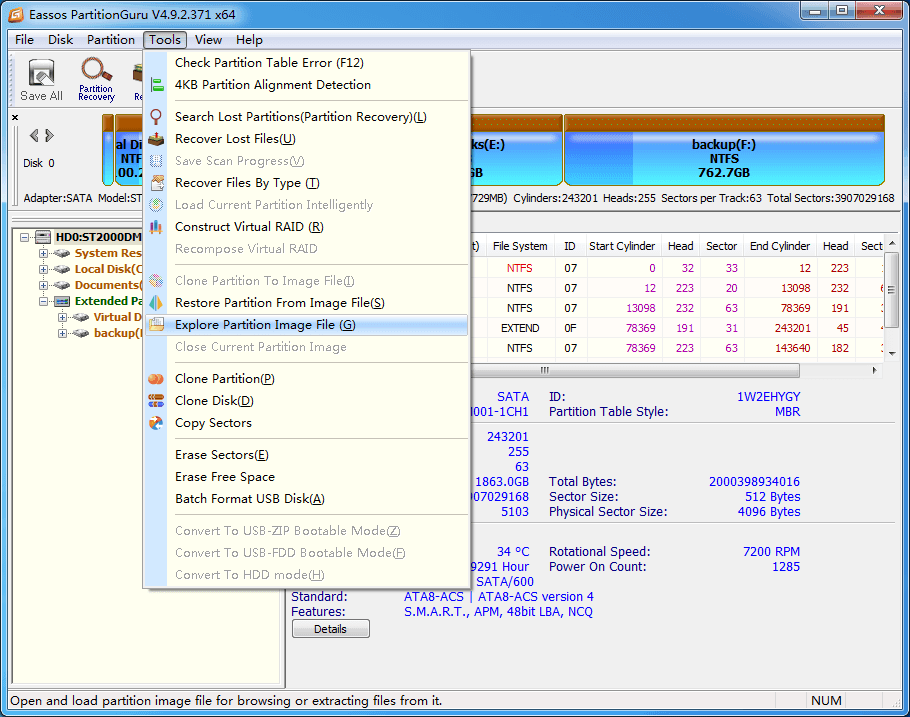Viewport: 910px width, 717px height.
Task: Choose Batch Format USB Disk
Action: [x=306, y=499]
